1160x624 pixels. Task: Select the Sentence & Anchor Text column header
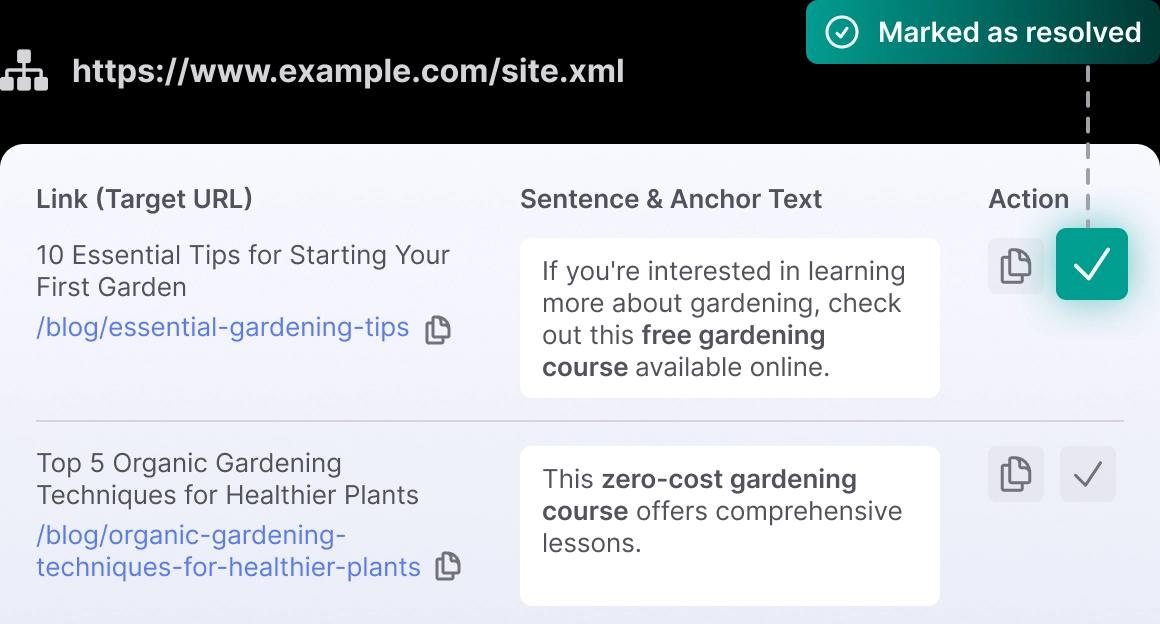coord(671,199)
